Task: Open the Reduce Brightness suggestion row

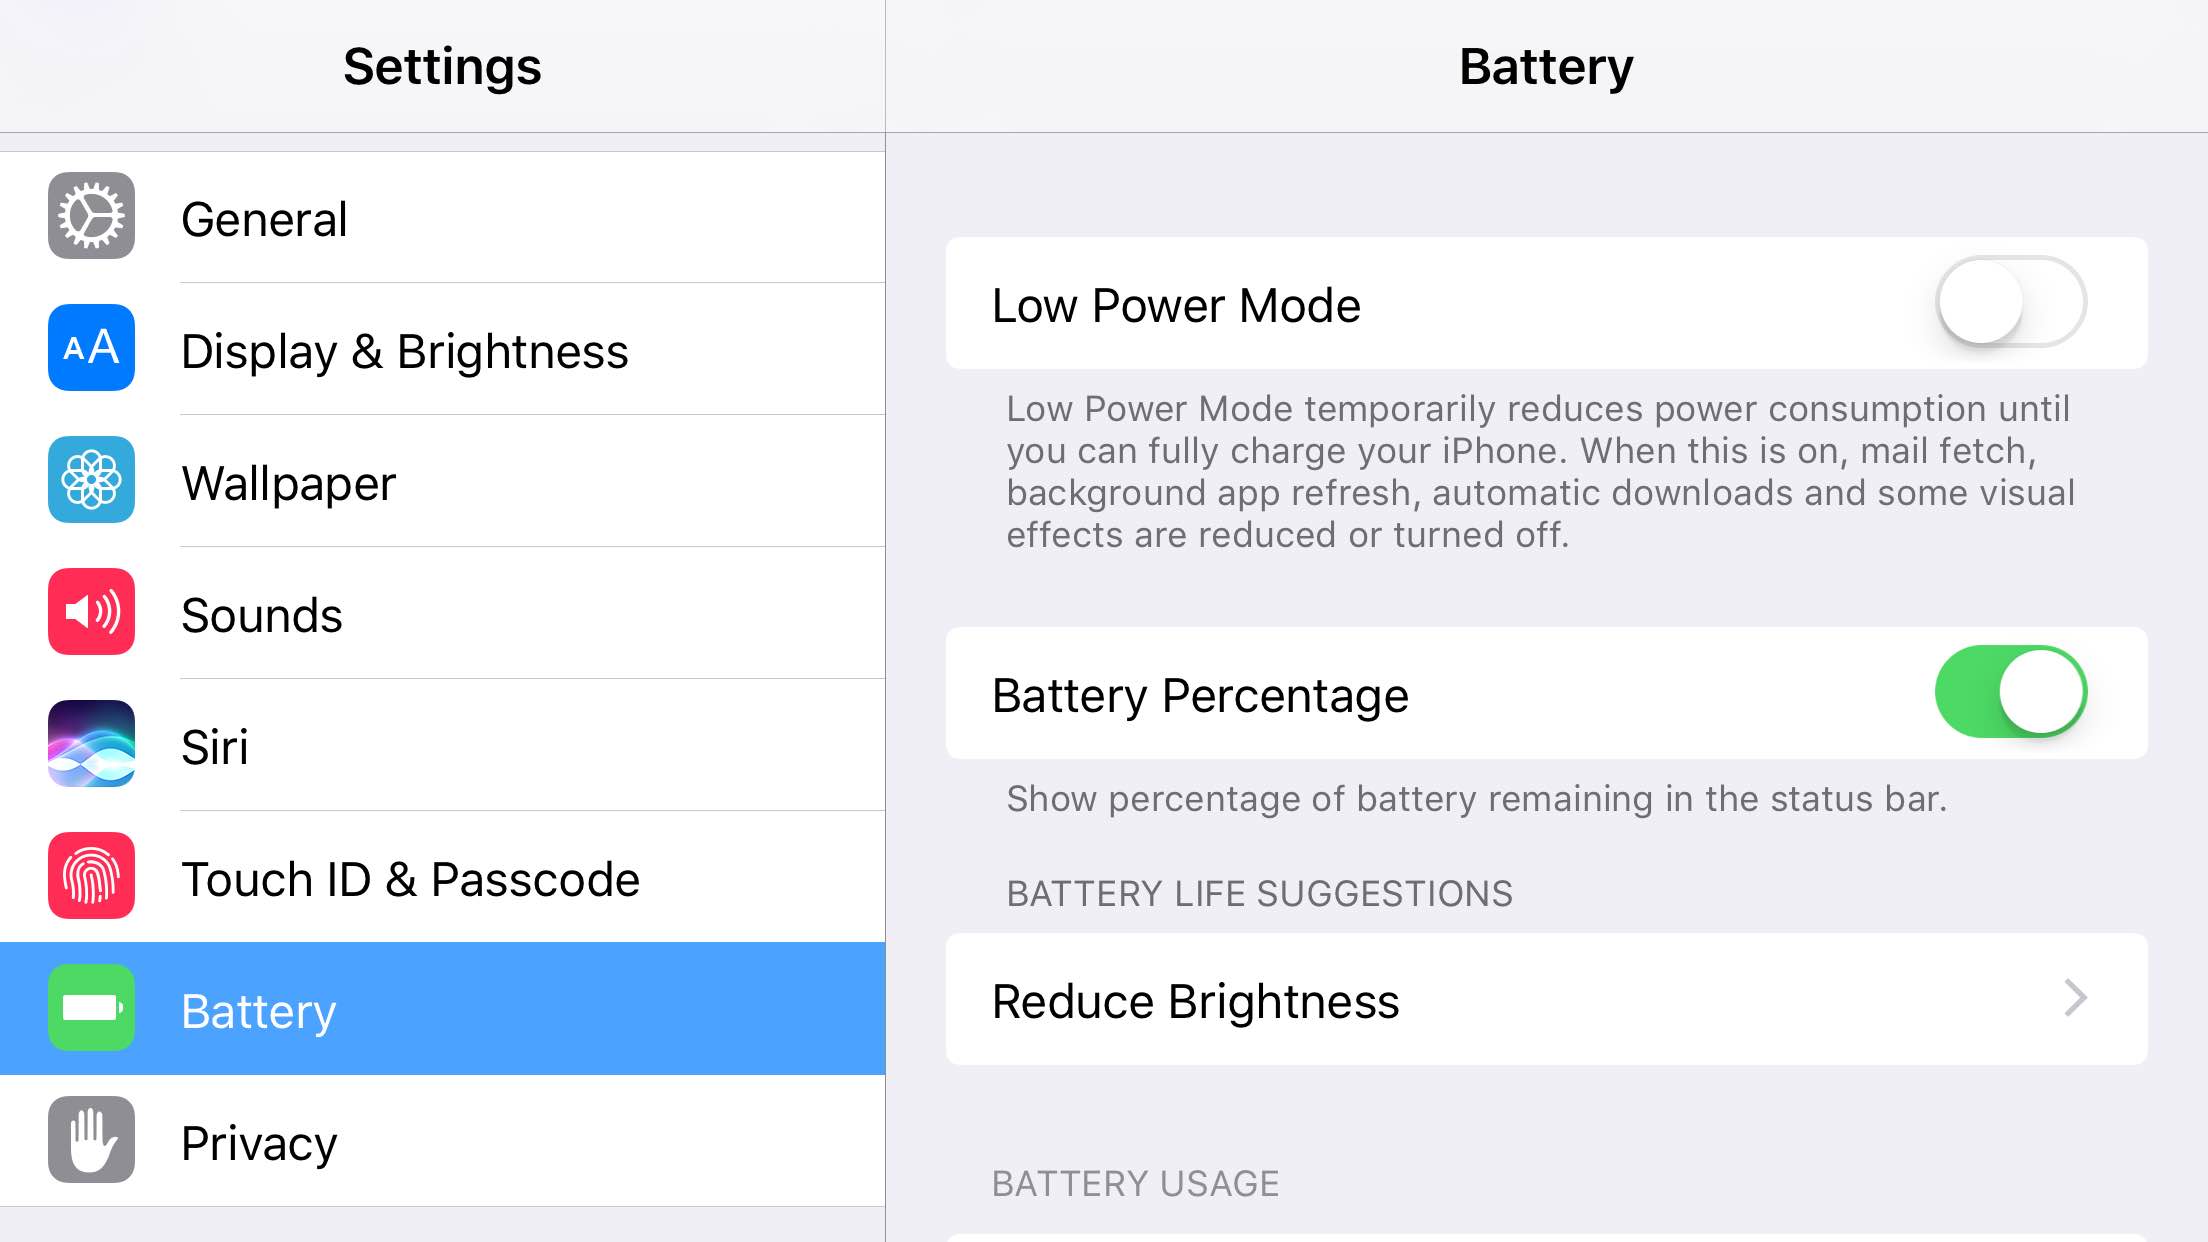Action: click(1546, 999)
